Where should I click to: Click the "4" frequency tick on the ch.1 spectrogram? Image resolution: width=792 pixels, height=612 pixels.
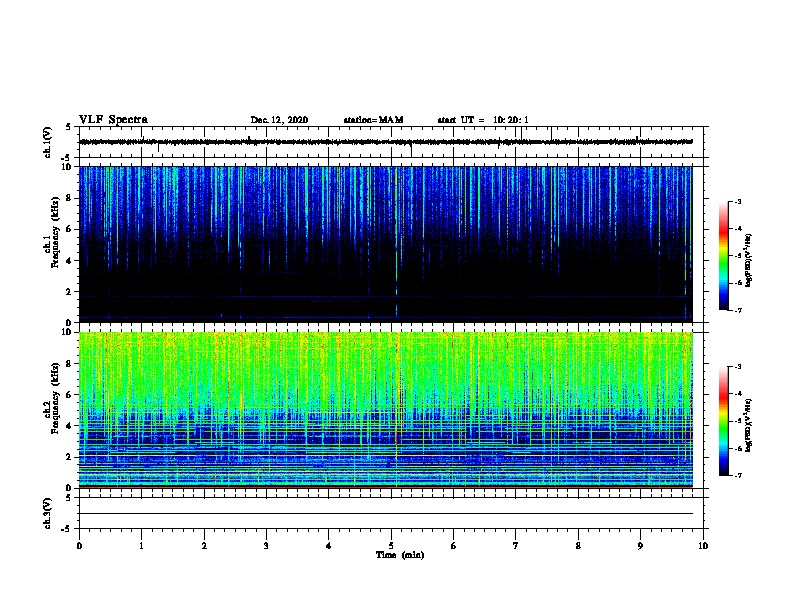click(69, 261)
